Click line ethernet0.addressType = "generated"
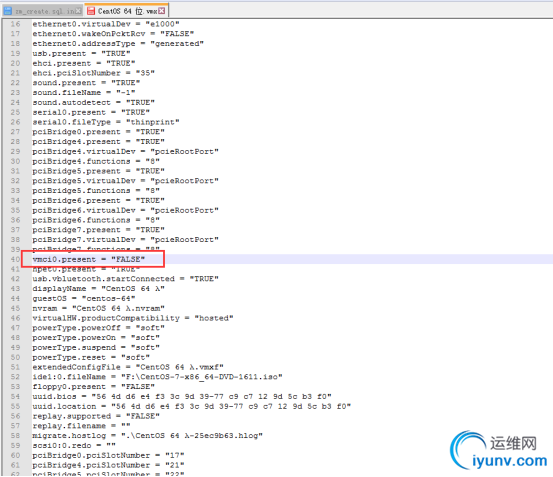 pos(118,44)
